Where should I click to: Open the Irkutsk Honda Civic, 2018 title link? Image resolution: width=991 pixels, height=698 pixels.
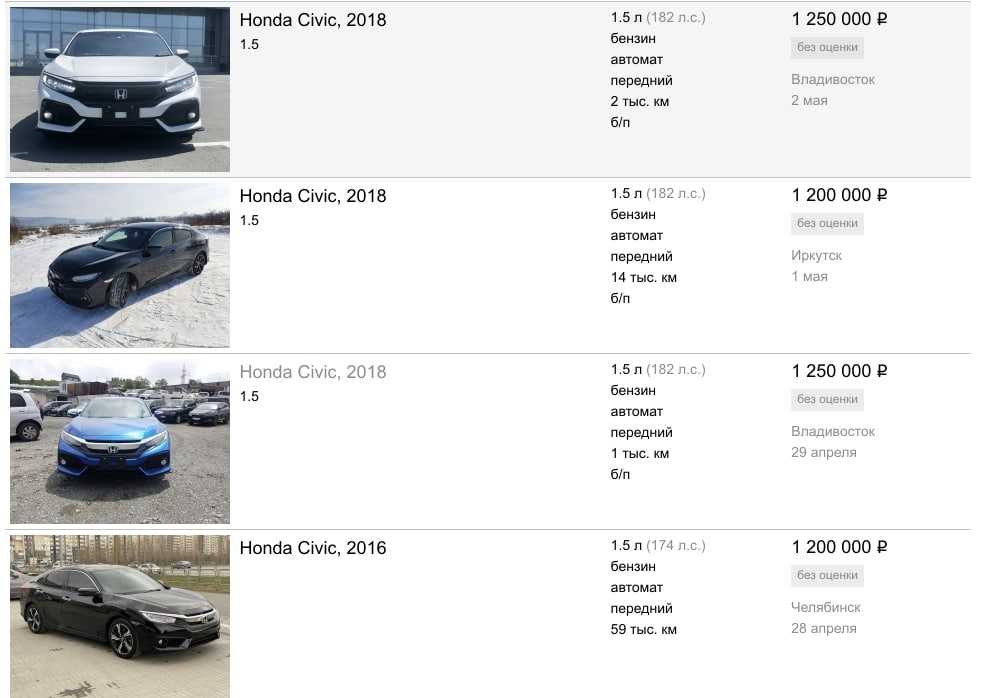click(x=313, y=196)
